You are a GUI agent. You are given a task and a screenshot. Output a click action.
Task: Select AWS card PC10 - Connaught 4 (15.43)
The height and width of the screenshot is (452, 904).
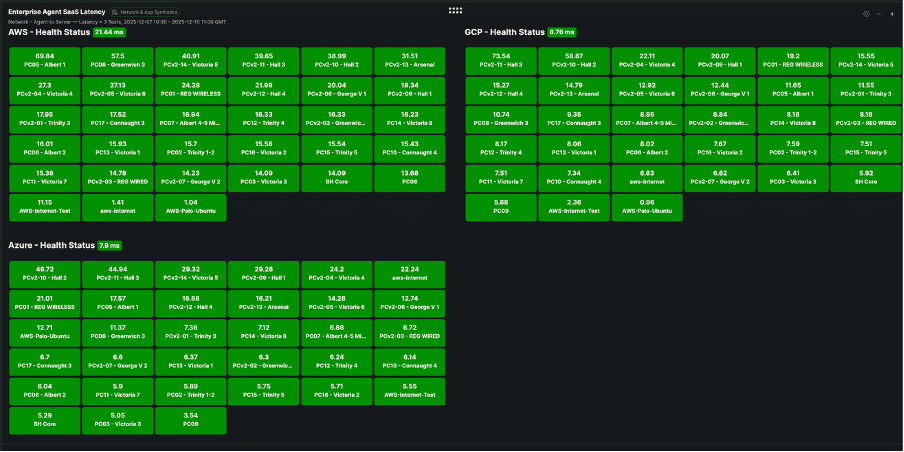tap(410, 149)
